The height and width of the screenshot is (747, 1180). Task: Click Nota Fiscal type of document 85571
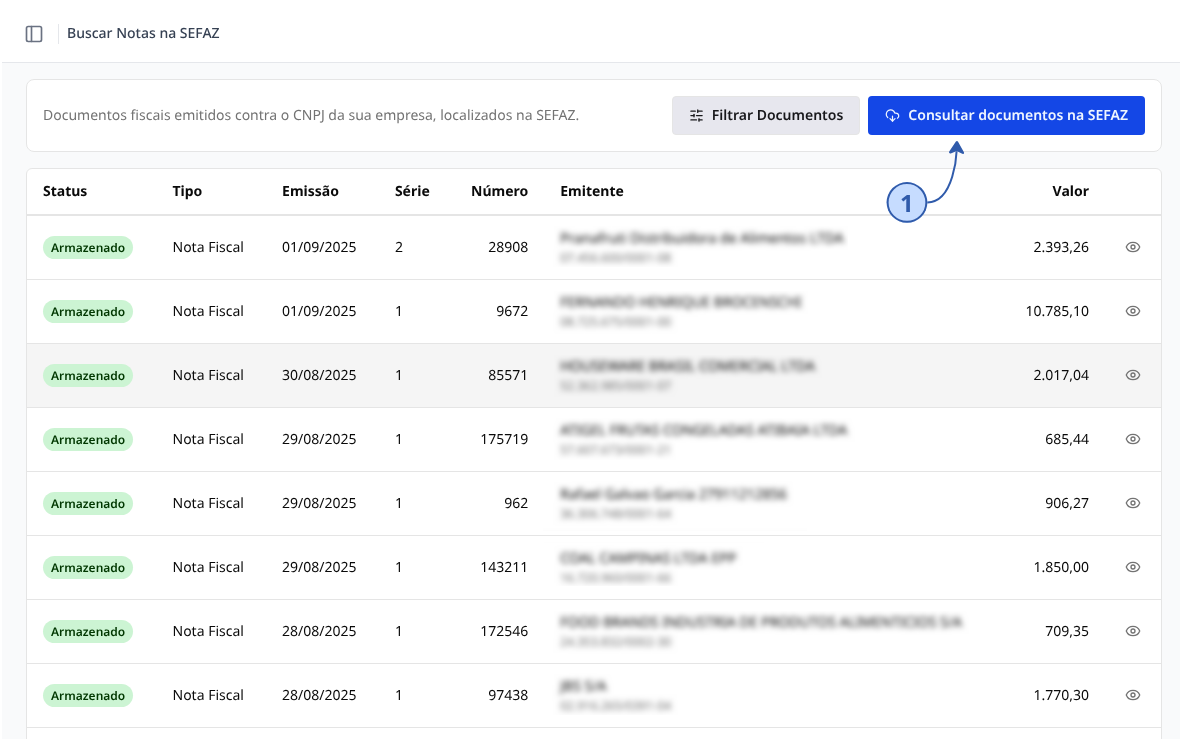point(208,375)
